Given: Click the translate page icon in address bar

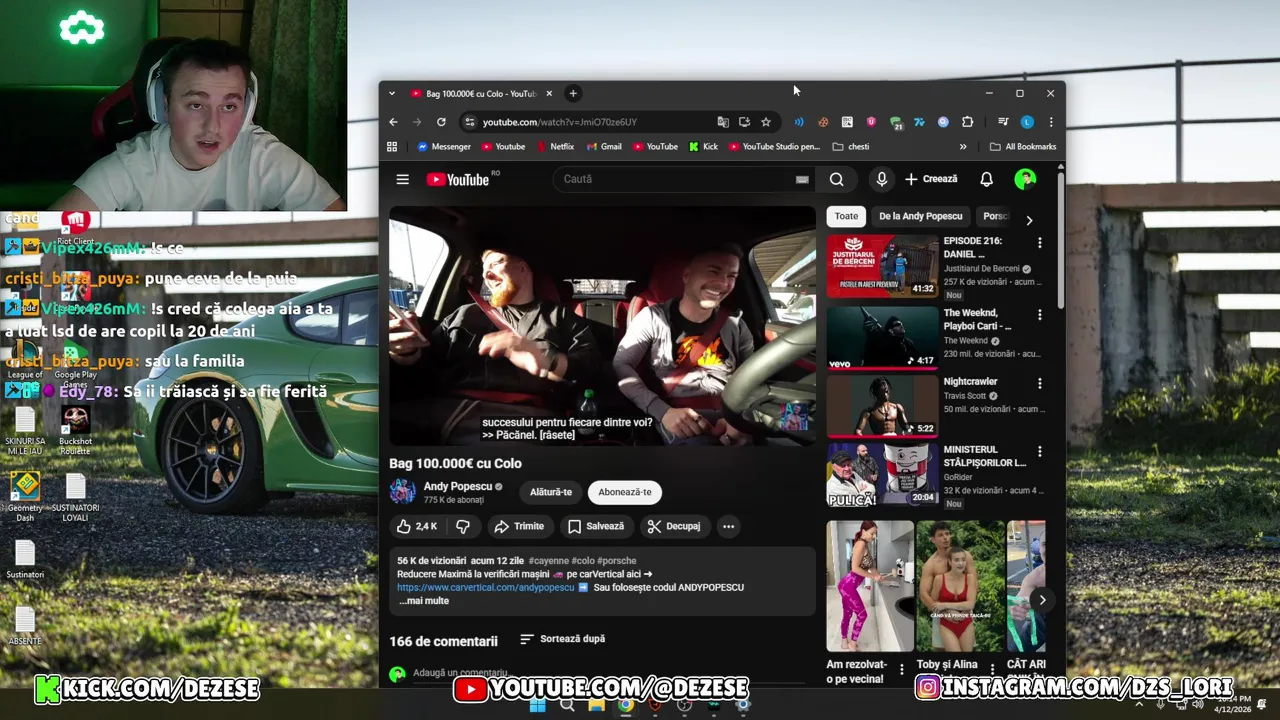Looking at the screenshot, I should pyautogui.click(x=723, y=122).
